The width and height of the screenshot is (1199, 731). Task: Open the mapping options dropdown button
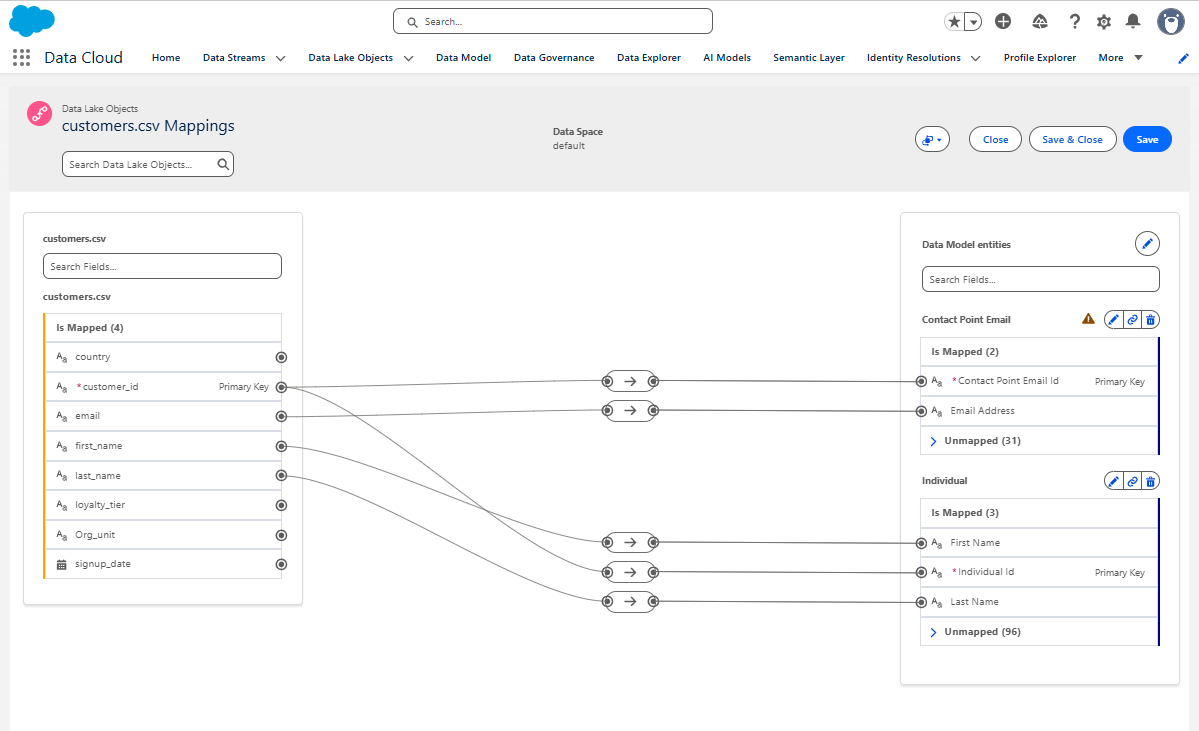click(932, 139)
